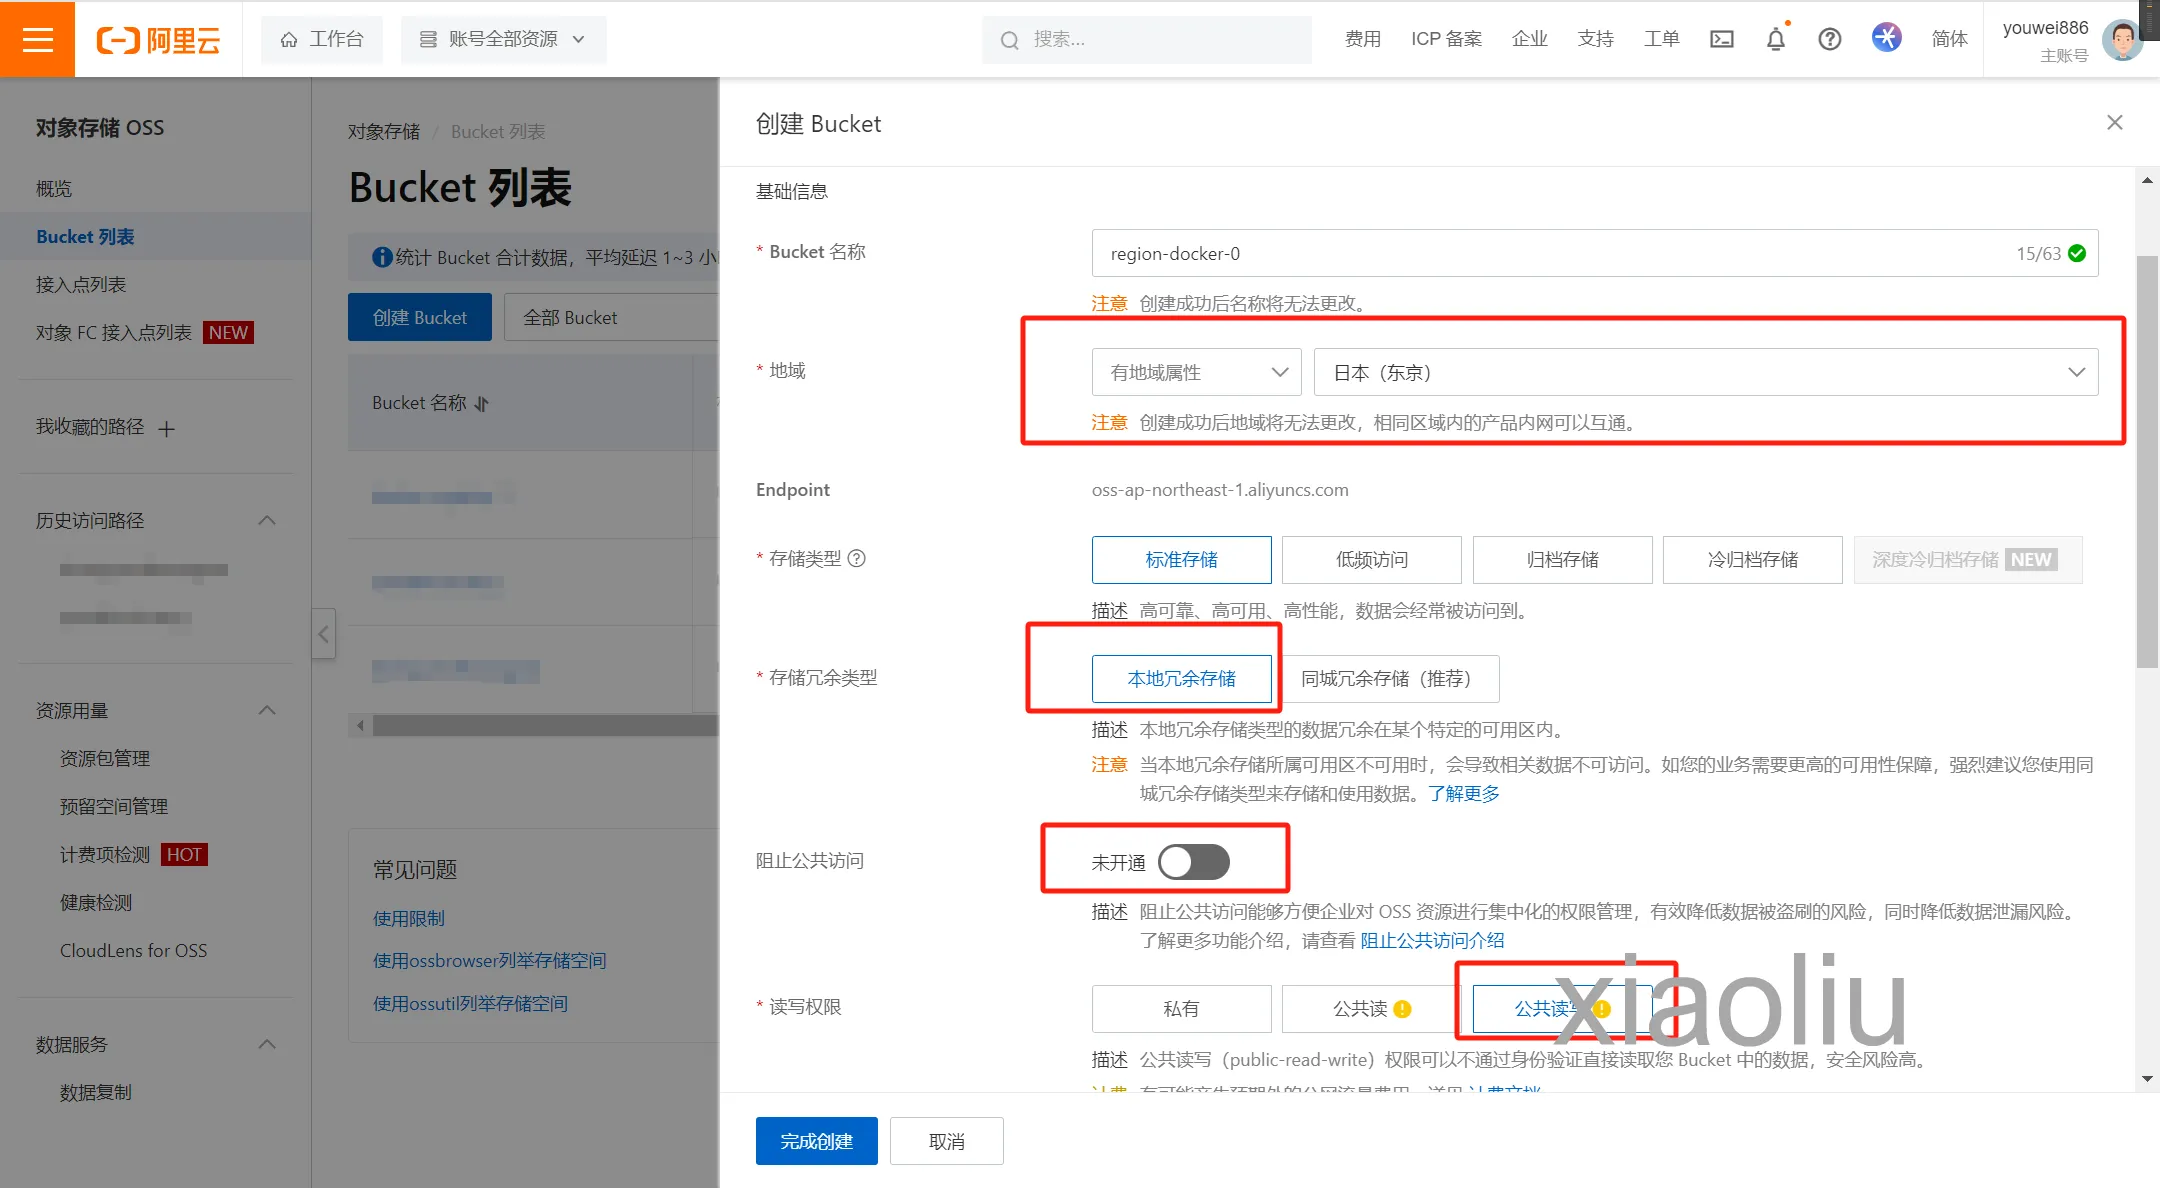Open 资源包管理 in sidebar
Viewport: 2160px width, 1188px height.
(105, 759)
